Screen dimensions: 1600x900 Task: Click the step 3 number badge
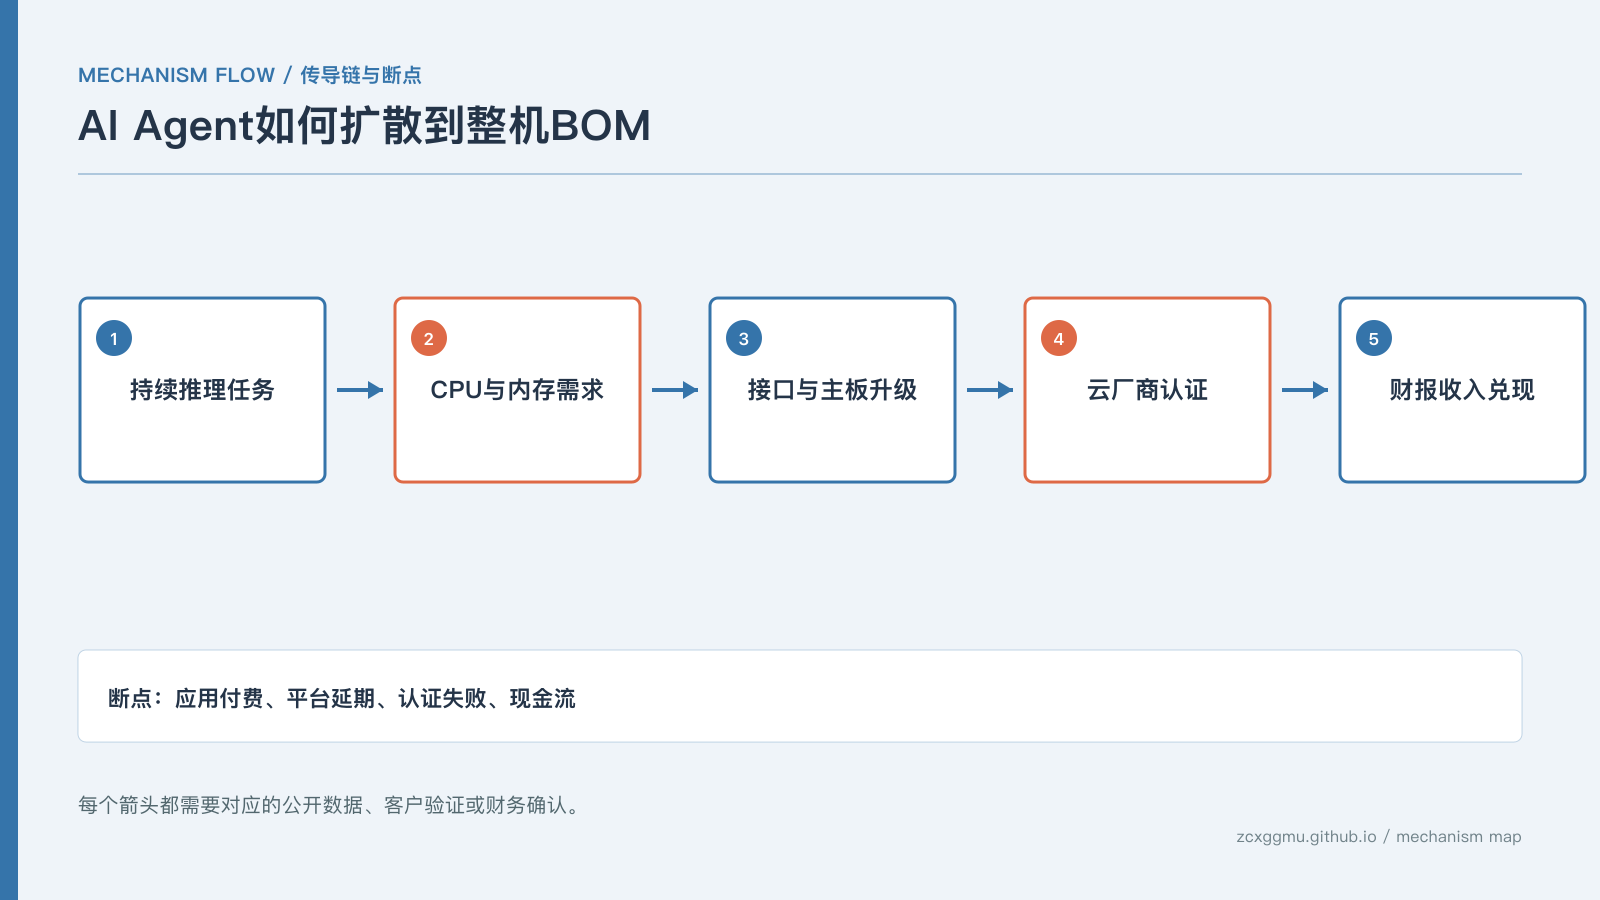744,338
